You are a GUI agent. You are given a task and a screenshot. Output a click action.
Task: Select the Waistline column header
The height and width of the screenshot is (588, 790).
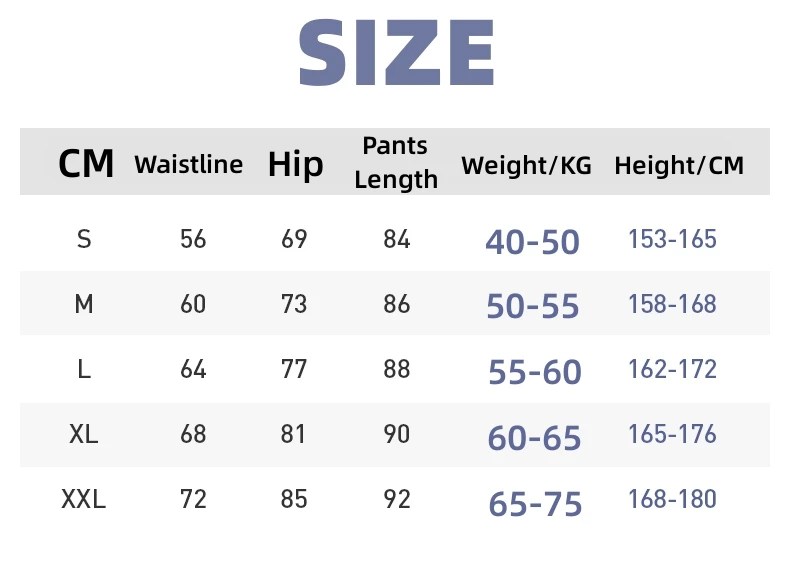tap(188, 164)
